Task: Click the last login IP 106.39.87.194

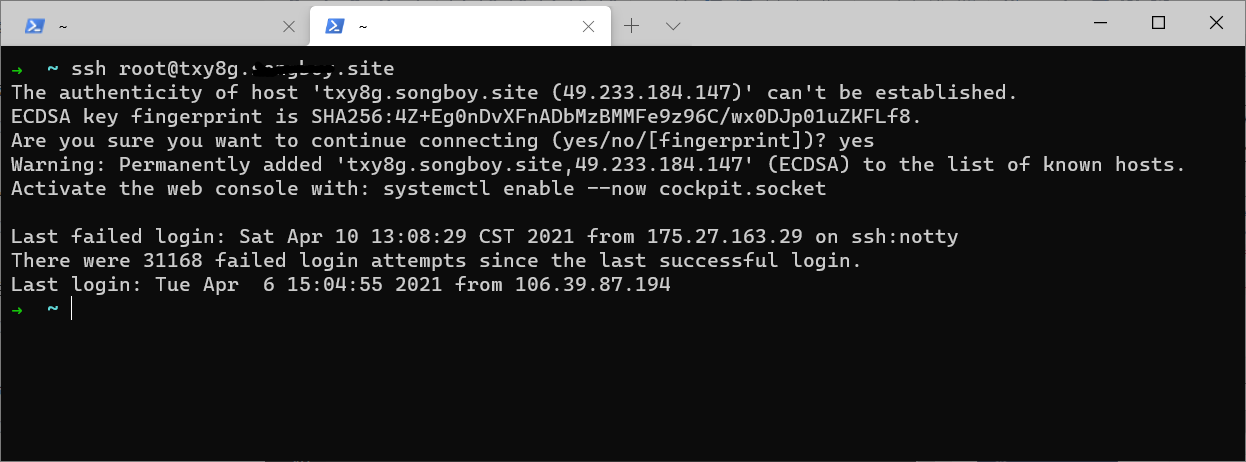Action: coord(592,285)
